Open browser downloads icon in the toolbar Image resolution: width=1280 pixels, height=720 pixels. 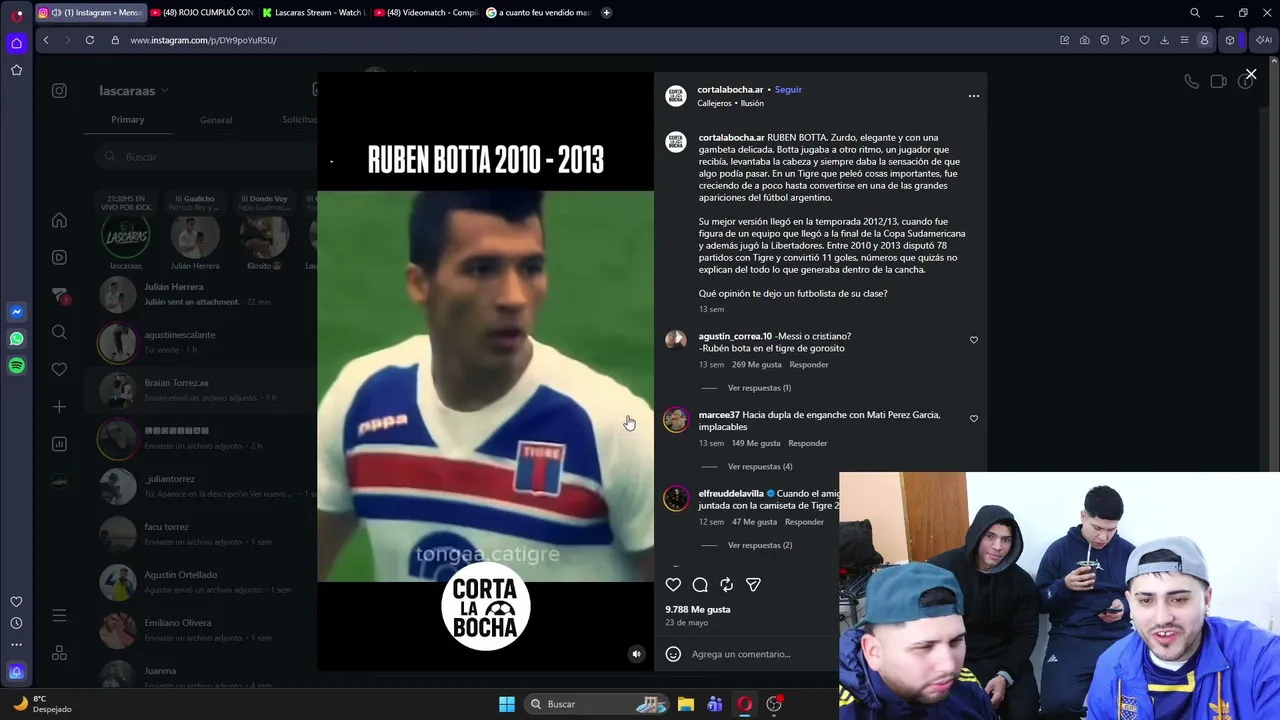point(1164,40)
